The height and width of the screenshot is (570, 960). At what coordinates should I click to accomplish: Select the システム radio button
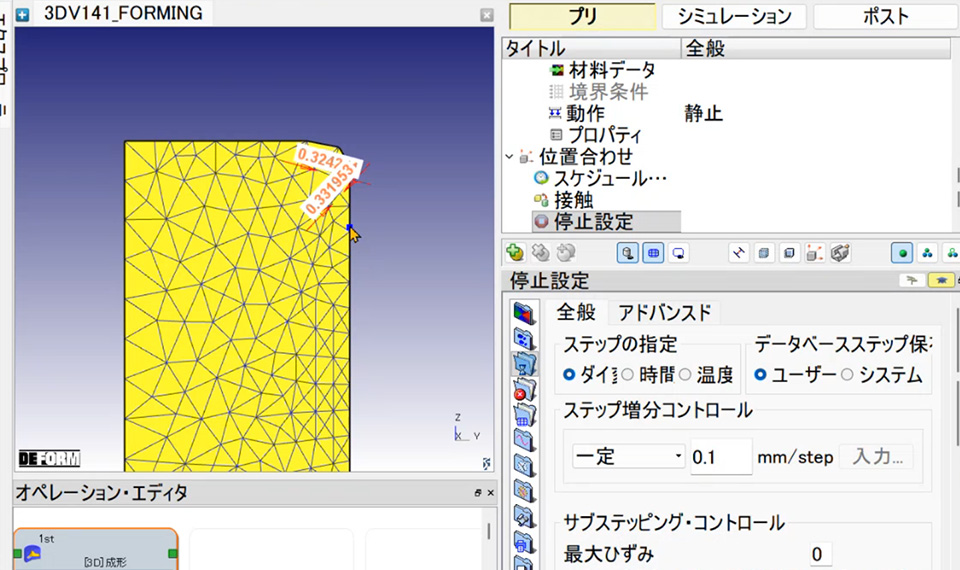point(847,374)
